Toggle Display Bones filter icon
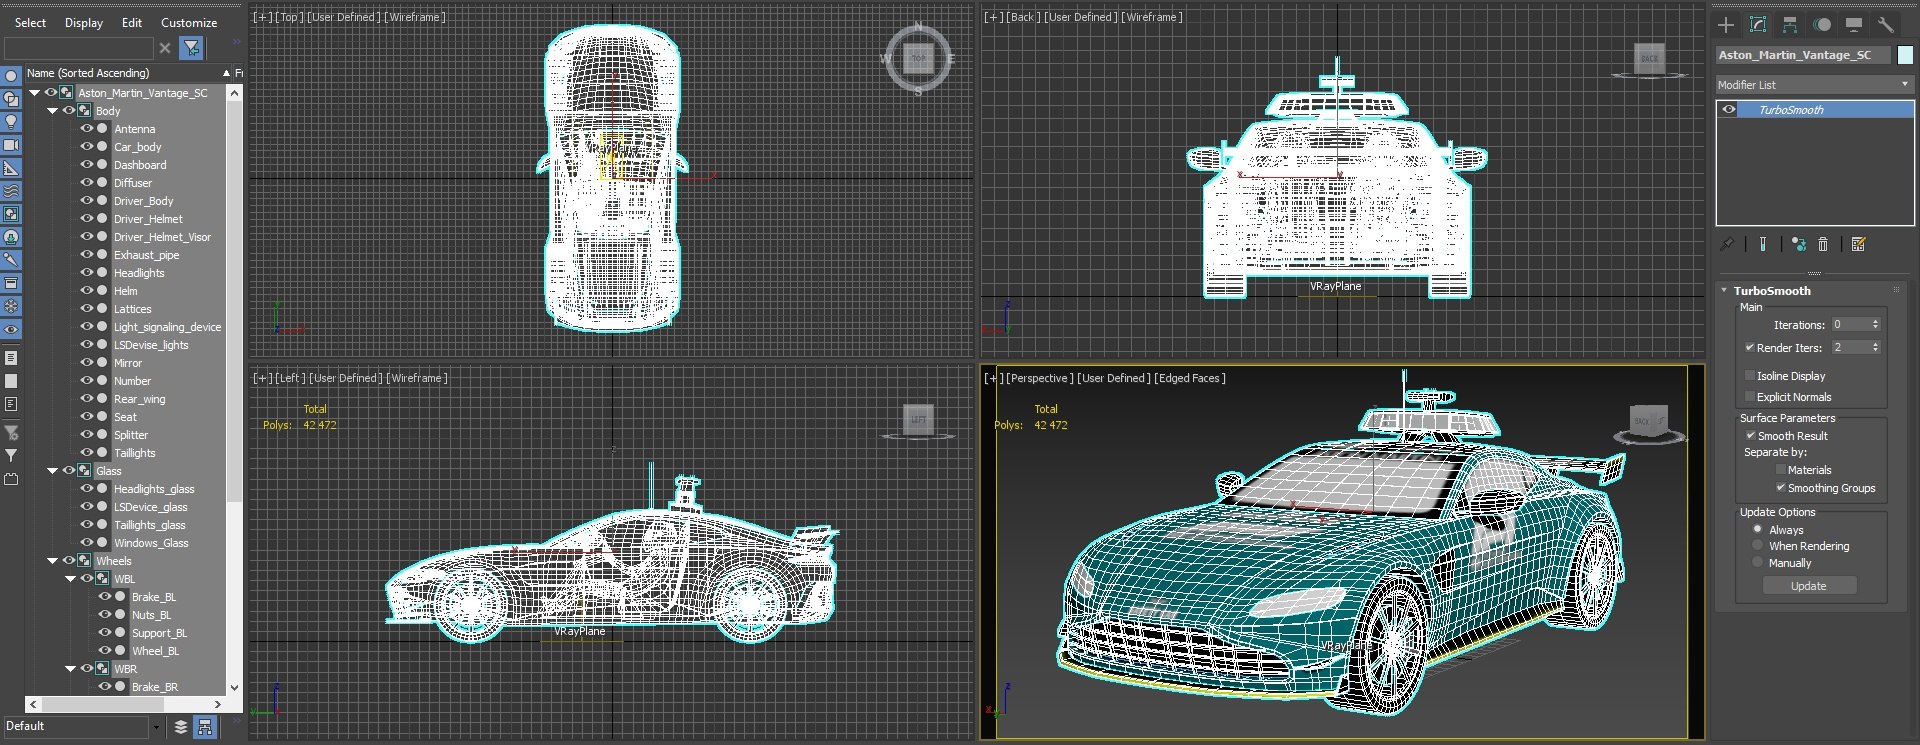 coord(11,260)
